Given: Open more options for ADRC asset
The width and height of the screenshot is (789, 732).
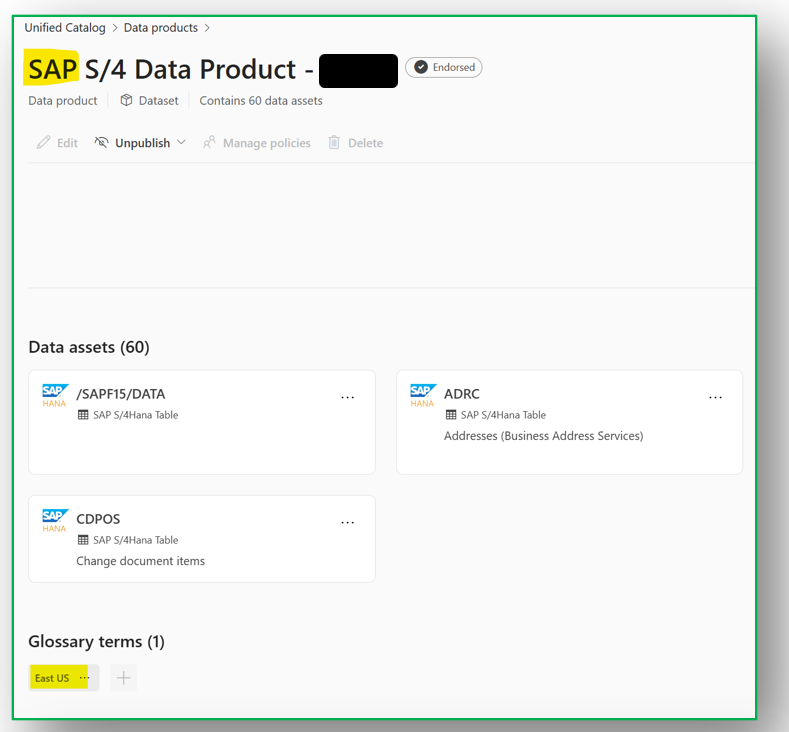Looking at the screenshot, I should (716, 397).
